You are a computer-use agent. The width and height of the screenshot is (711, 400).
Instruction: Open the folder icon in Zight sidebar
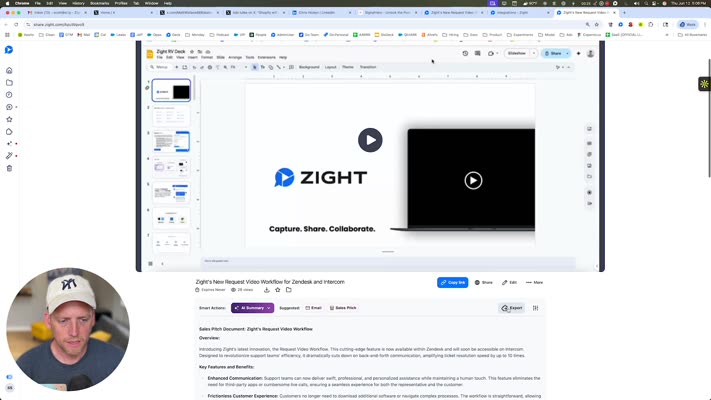click(9, 83)
